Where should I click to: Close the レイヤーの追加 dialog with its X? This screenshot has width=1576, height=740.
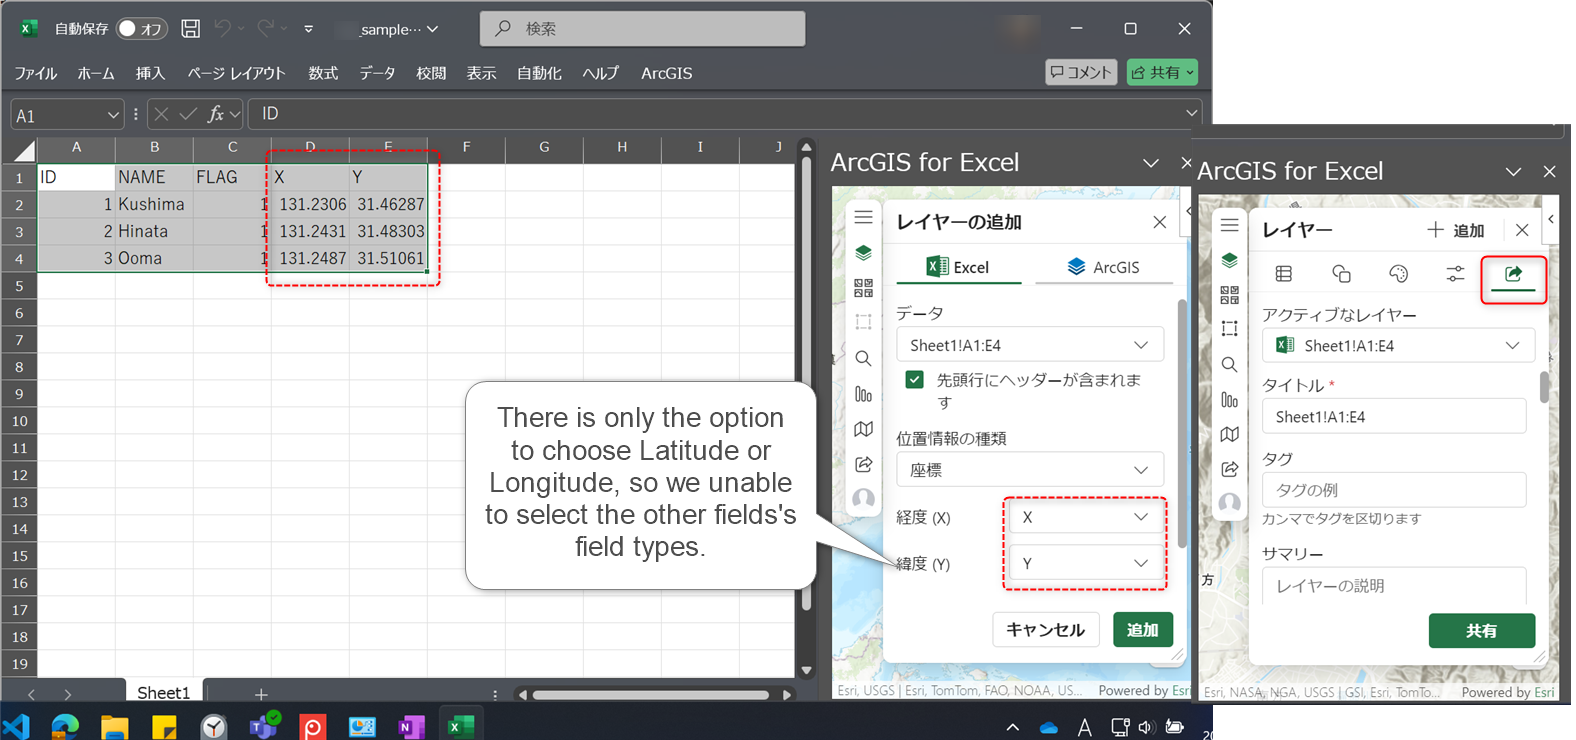point(1160,222)
